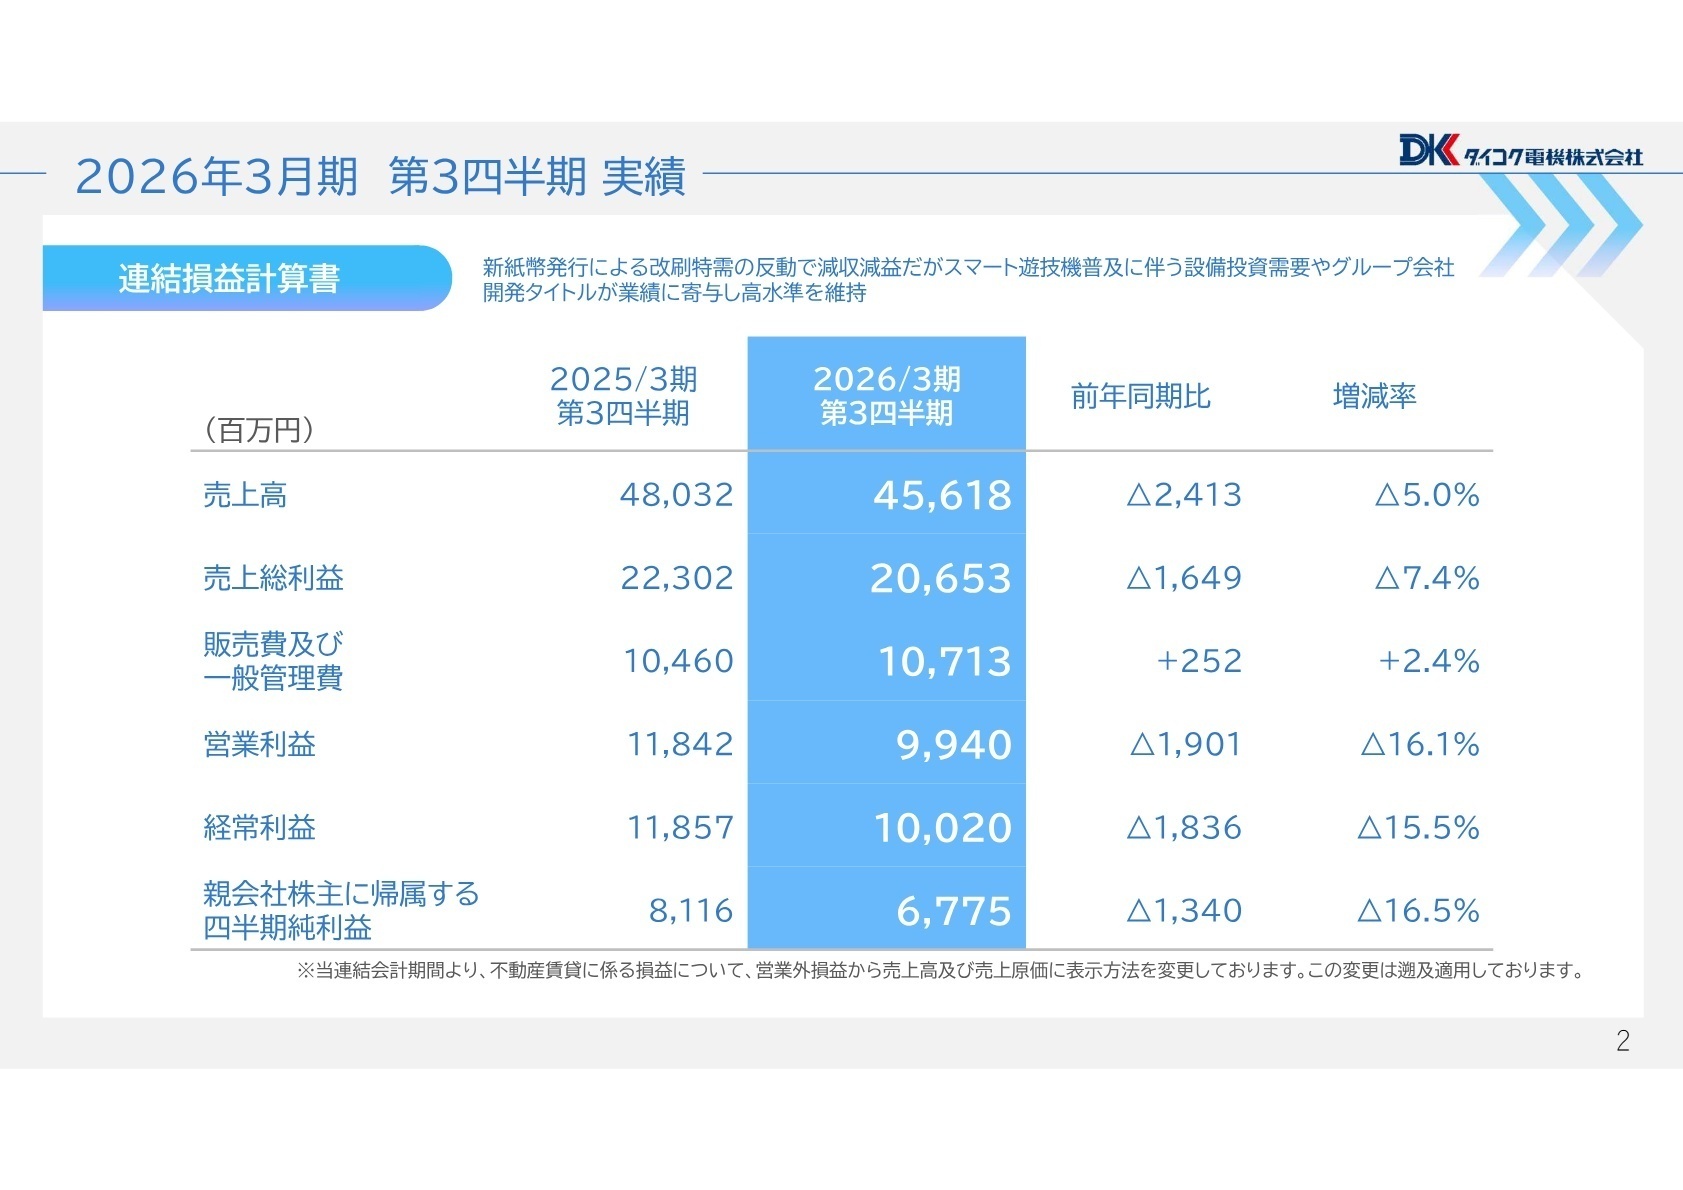The image size is (1683, 1190).
Task: Click the summary line starting '新紙幣発行による改刷特需'
Action: [x=968, y=267]
